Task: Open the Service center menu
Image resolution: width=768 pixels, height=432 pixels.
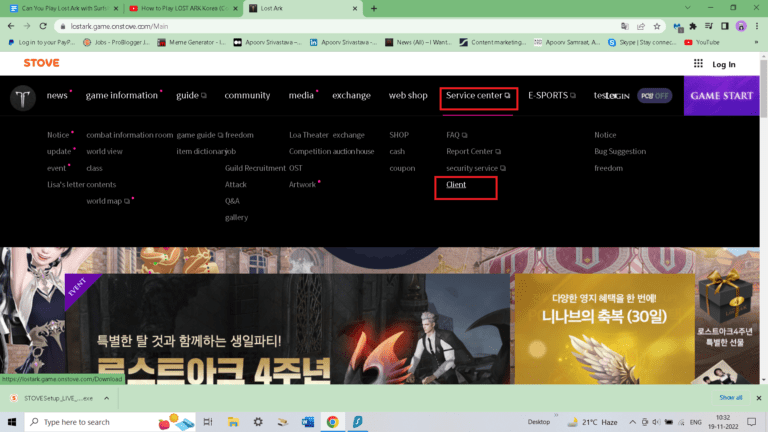Action: pyautogui.click(x=477, y=96)
